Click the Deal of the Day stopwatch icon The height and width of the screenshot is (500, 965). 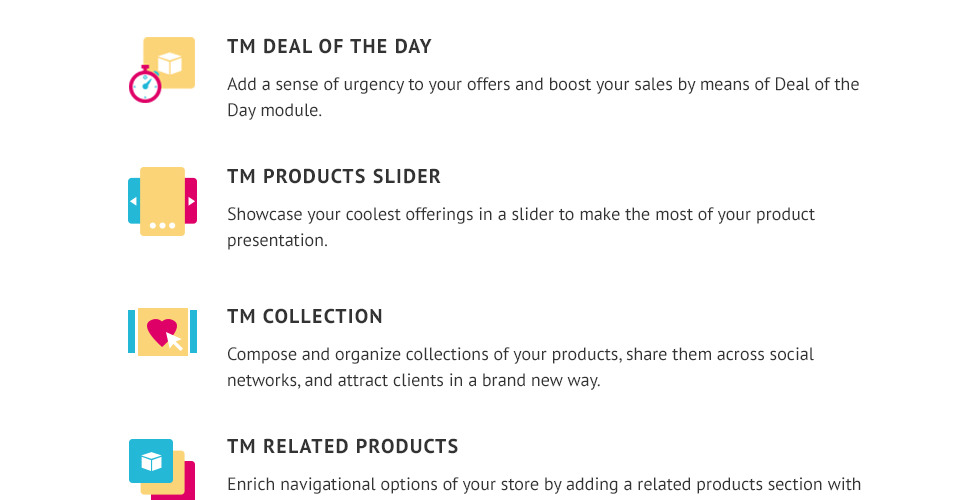click(162, 70)
